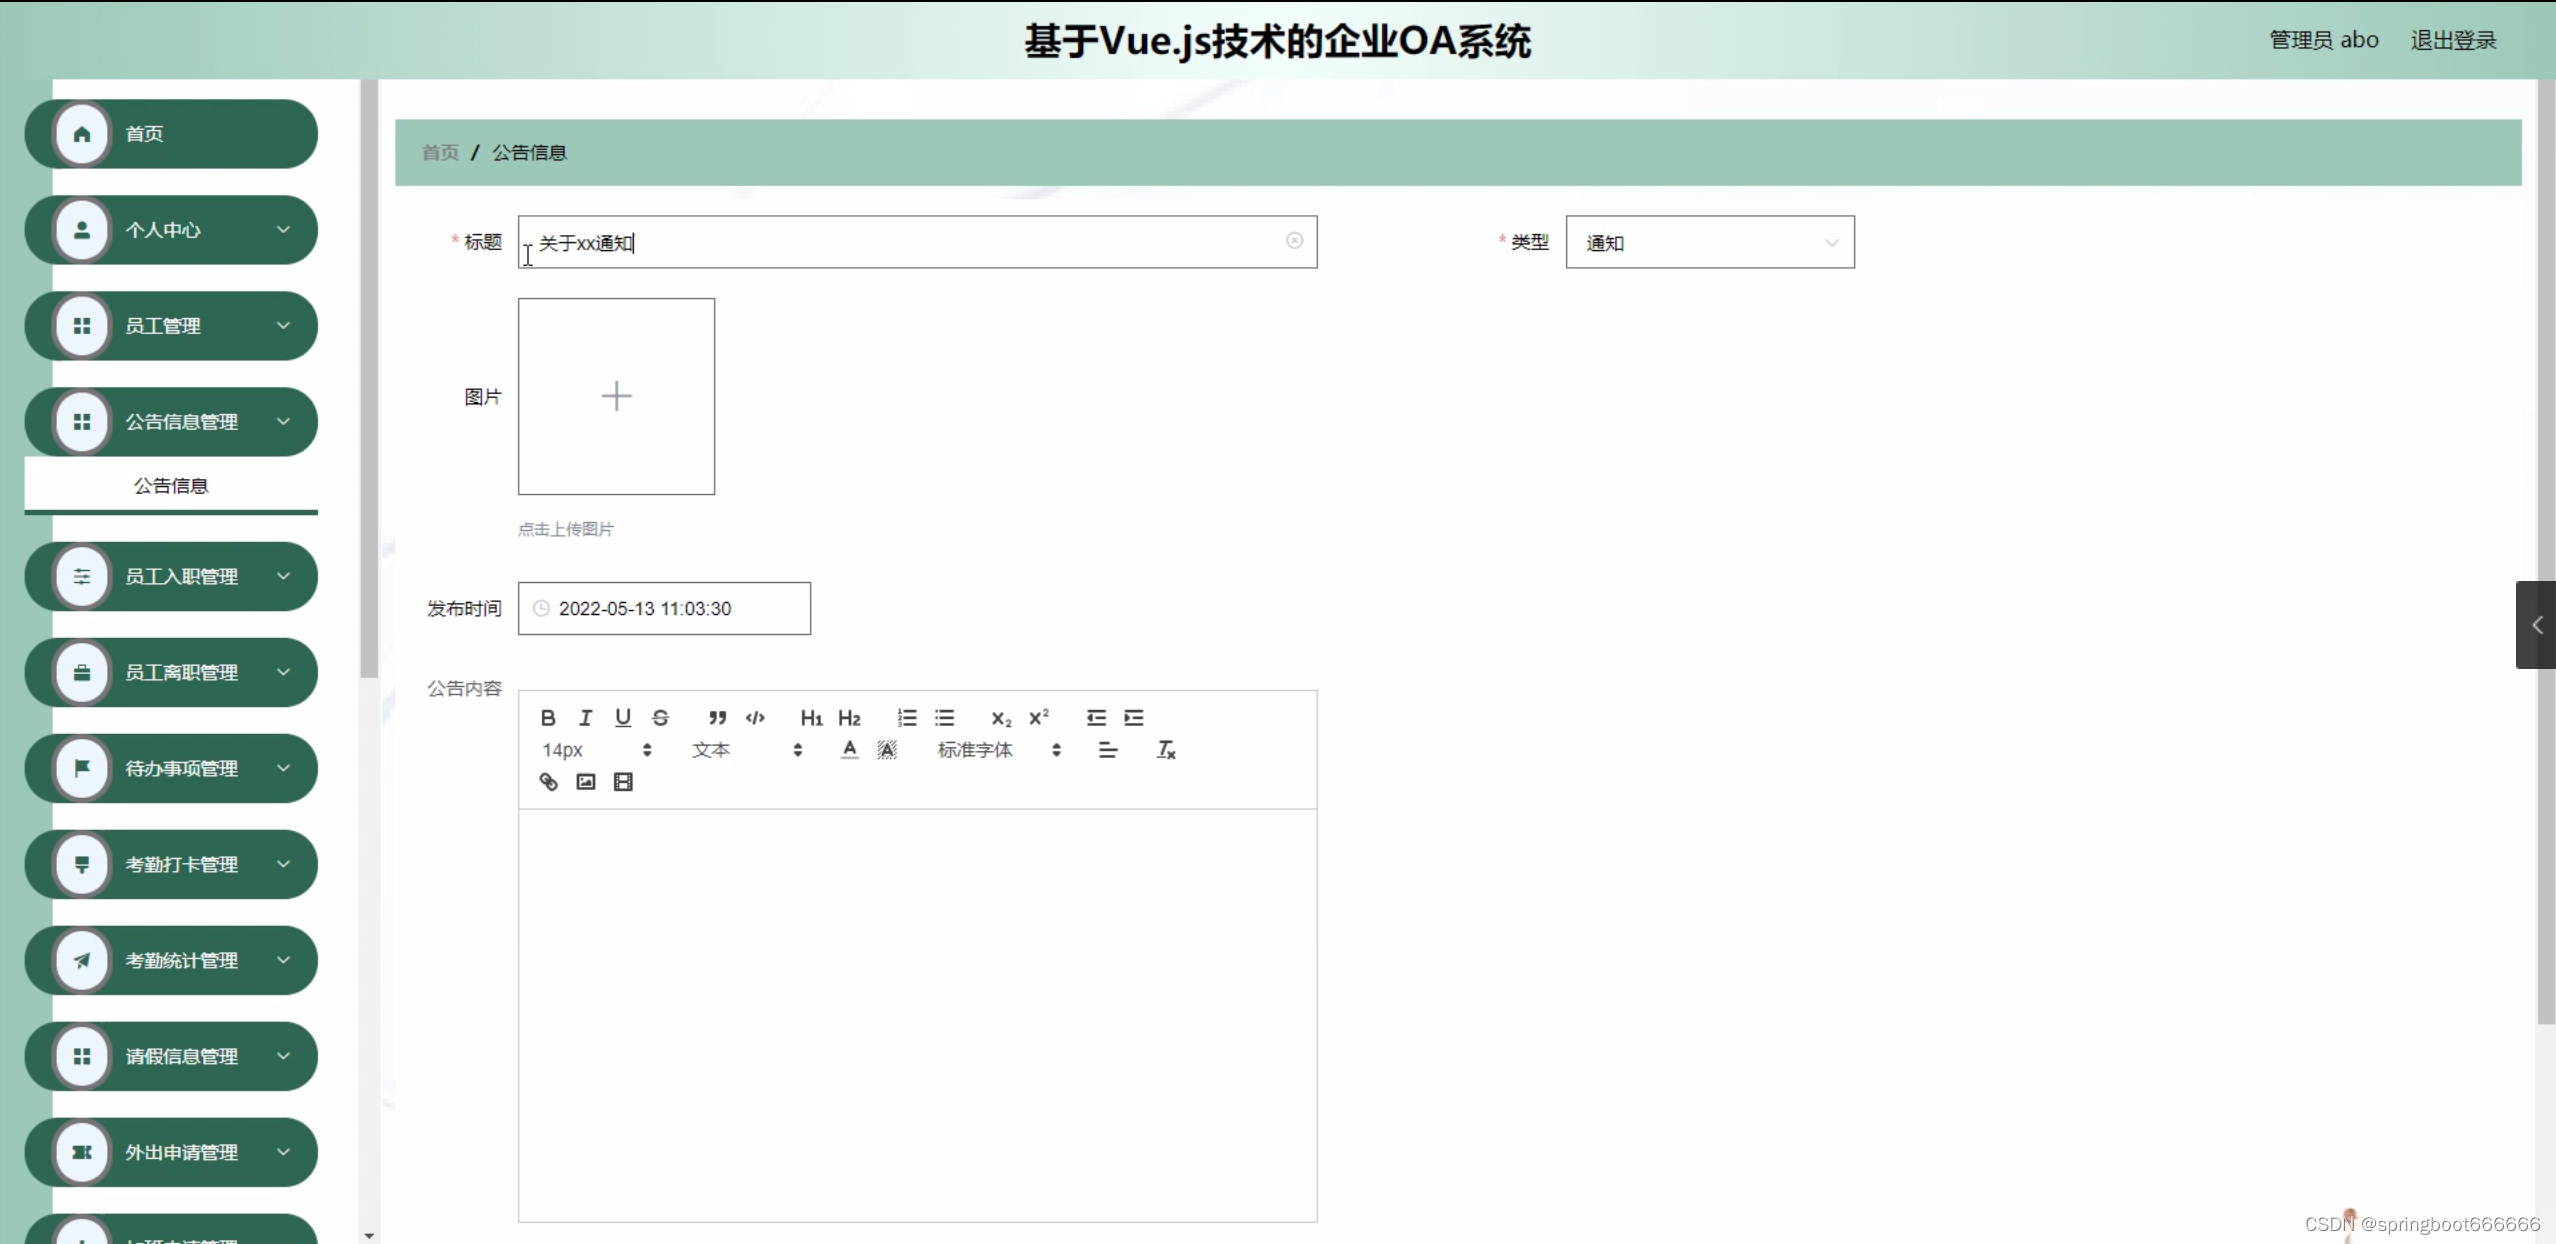The height and width of the screenshot is (1244, 2556).
Task: Click the 管理员 abo user label
Action: click(2323, 40)
